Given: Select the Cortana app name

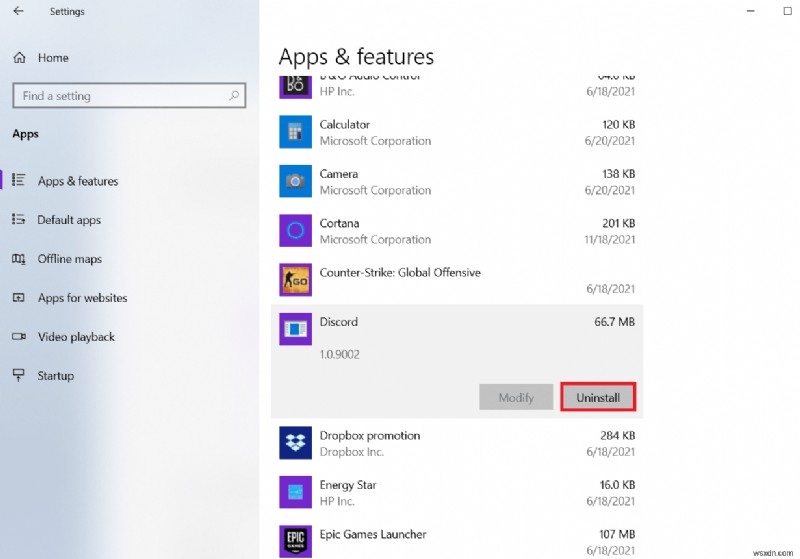Looking at the screenshot, I should [339, 223].
